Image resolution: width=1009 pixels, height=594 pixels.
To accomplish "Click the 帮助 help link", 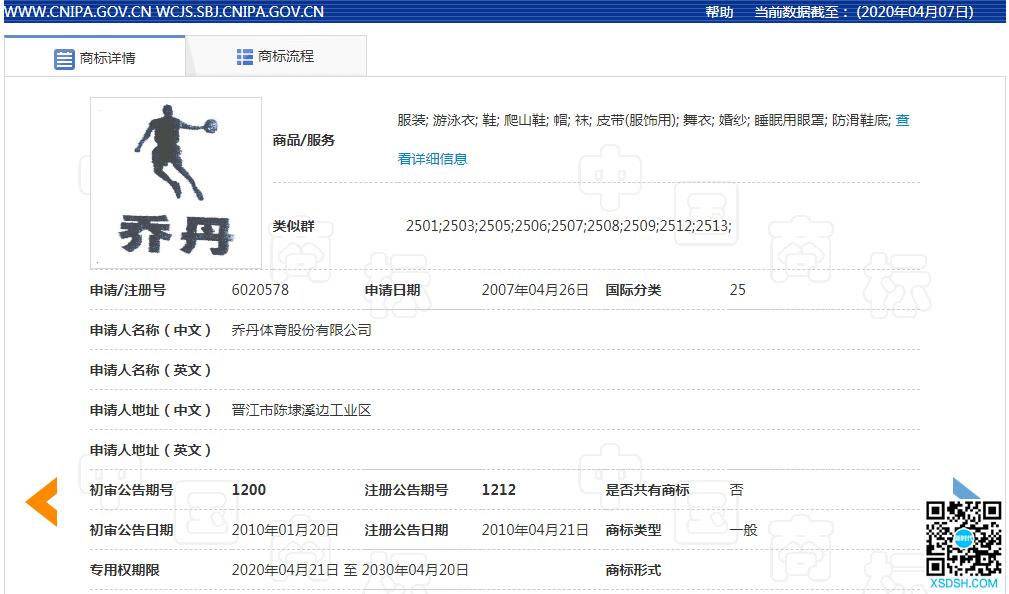I will click(x=719, y=12).
